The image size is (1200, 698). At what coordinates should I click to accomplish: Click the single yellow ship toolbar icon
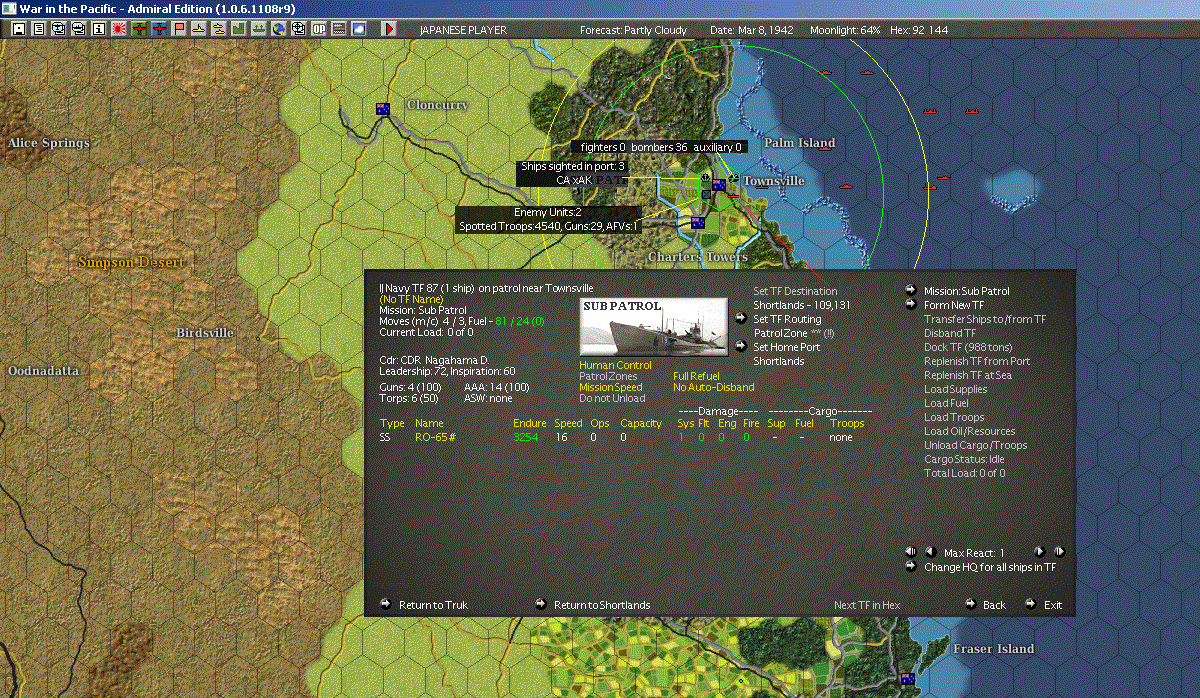point(199,29)
